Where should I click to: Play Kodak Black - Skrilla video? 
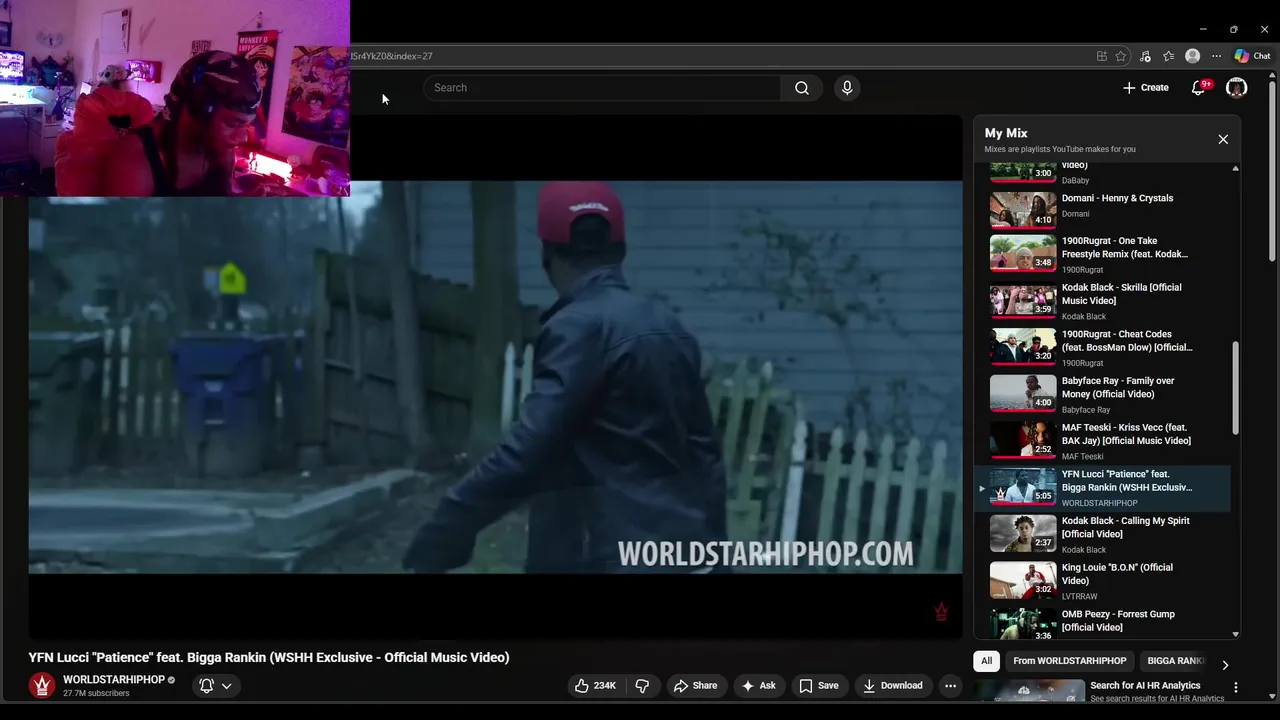1102,301
